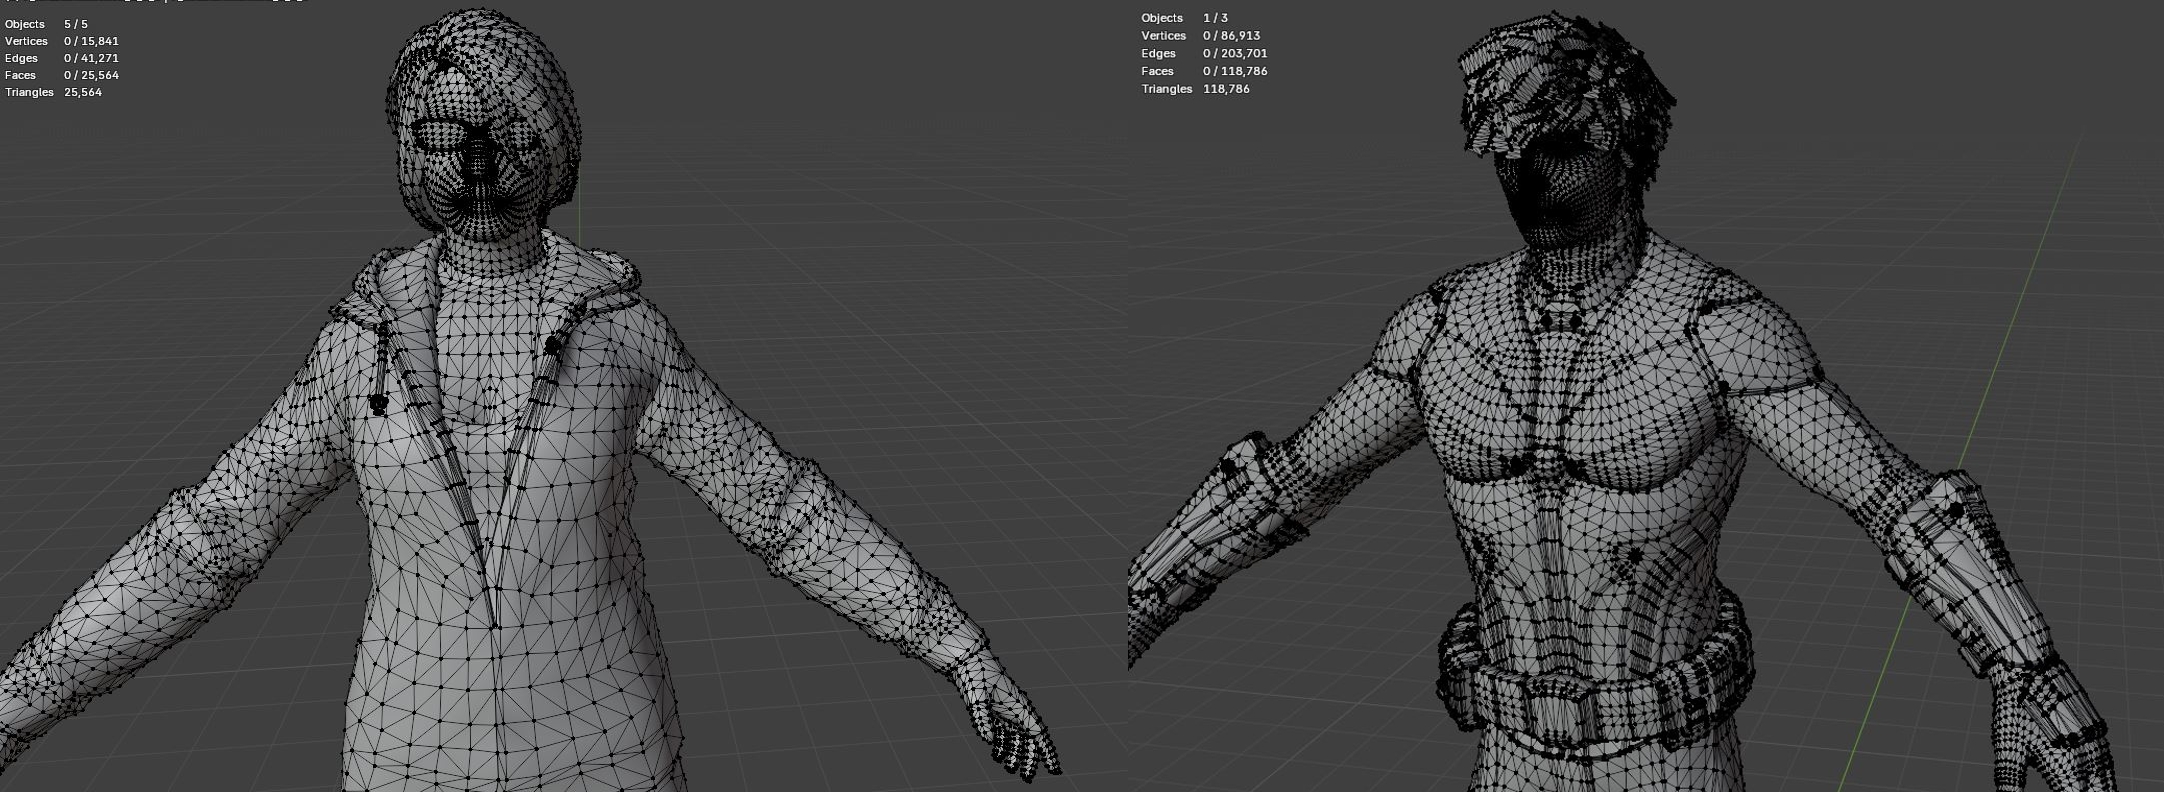Click the Triangles value "118,786"
This screenshot has height=792, width=2164.
(1227, 89)
